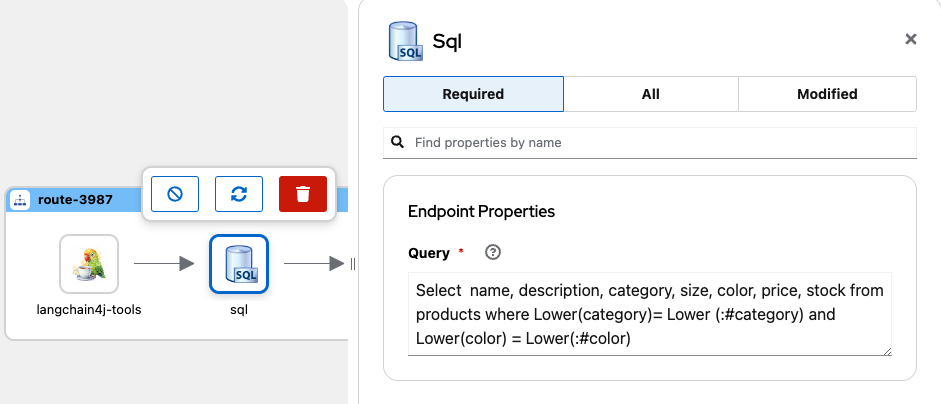The image size is (941, 404).
Task: Select the sql database node on canvas
Action: 239,264
